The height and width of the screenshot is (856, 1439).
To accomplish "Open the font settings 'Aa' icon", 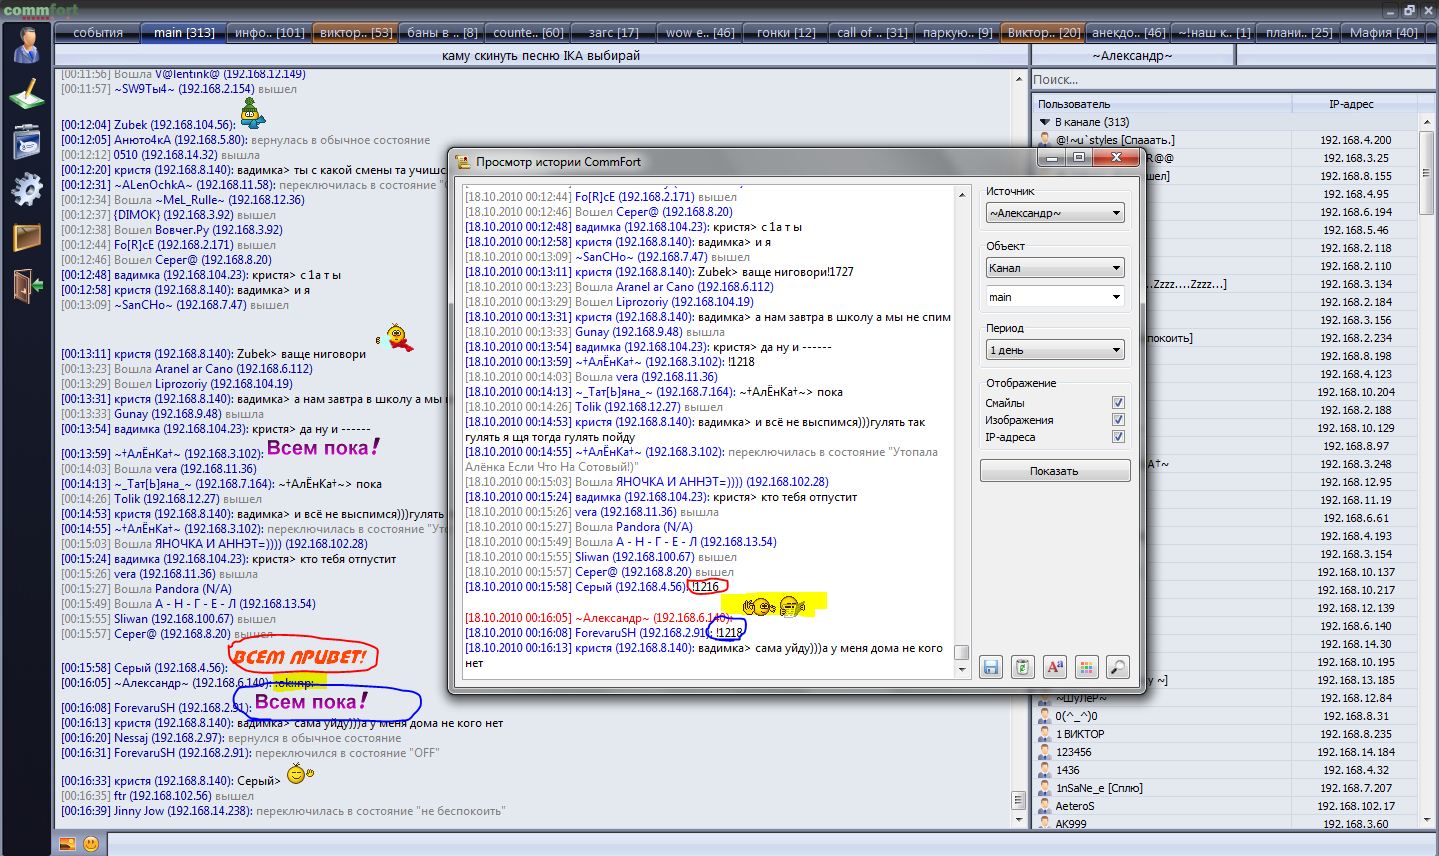I will point(1054,667).
